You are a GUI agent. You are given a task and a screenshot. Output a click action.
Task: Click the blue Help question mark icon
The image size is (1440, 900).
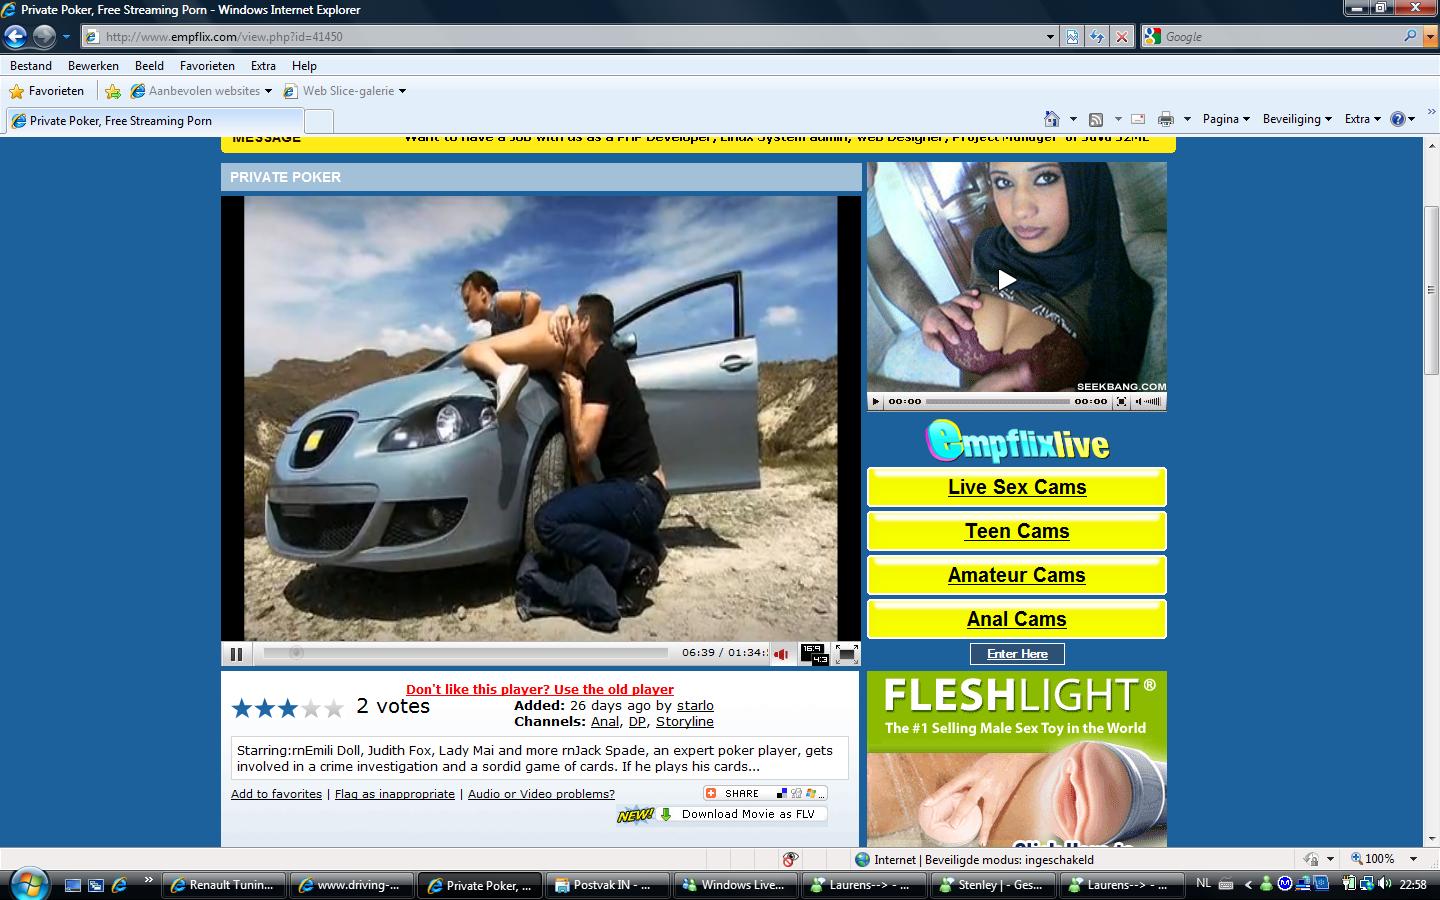[1398, 119]
